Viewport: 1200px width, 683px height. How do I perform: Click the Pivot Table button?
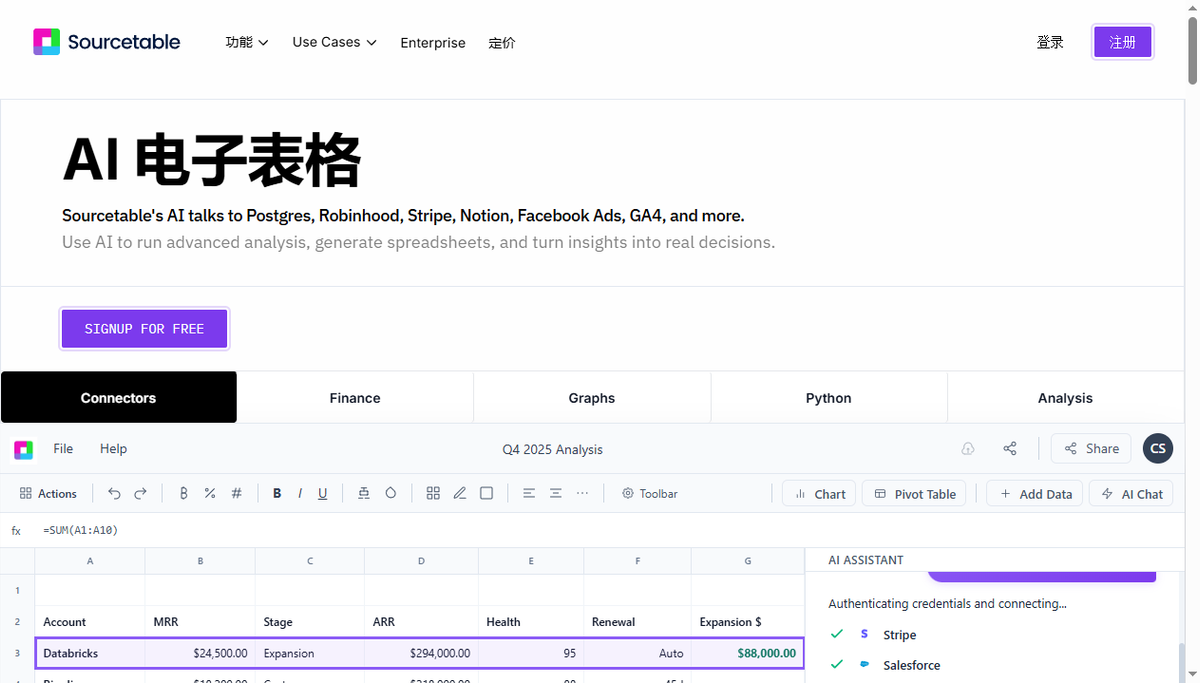915,494
